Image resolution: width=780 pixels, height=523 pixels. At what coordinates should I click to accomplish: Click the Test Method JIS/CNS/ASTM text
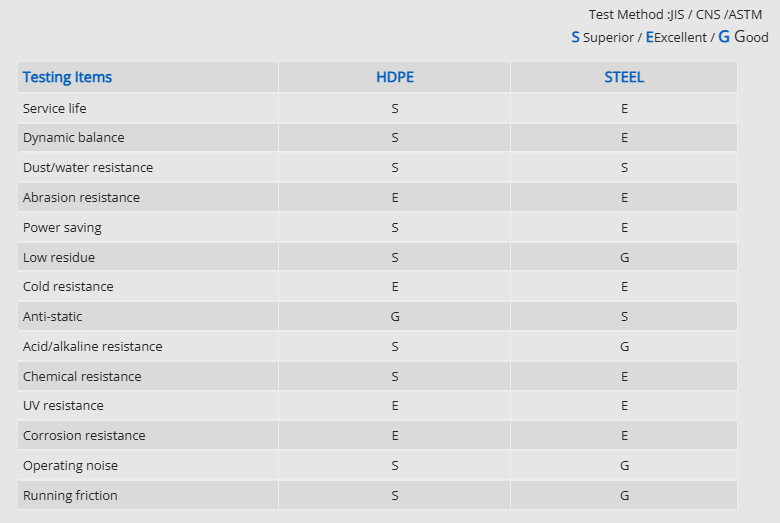point(675,15)
